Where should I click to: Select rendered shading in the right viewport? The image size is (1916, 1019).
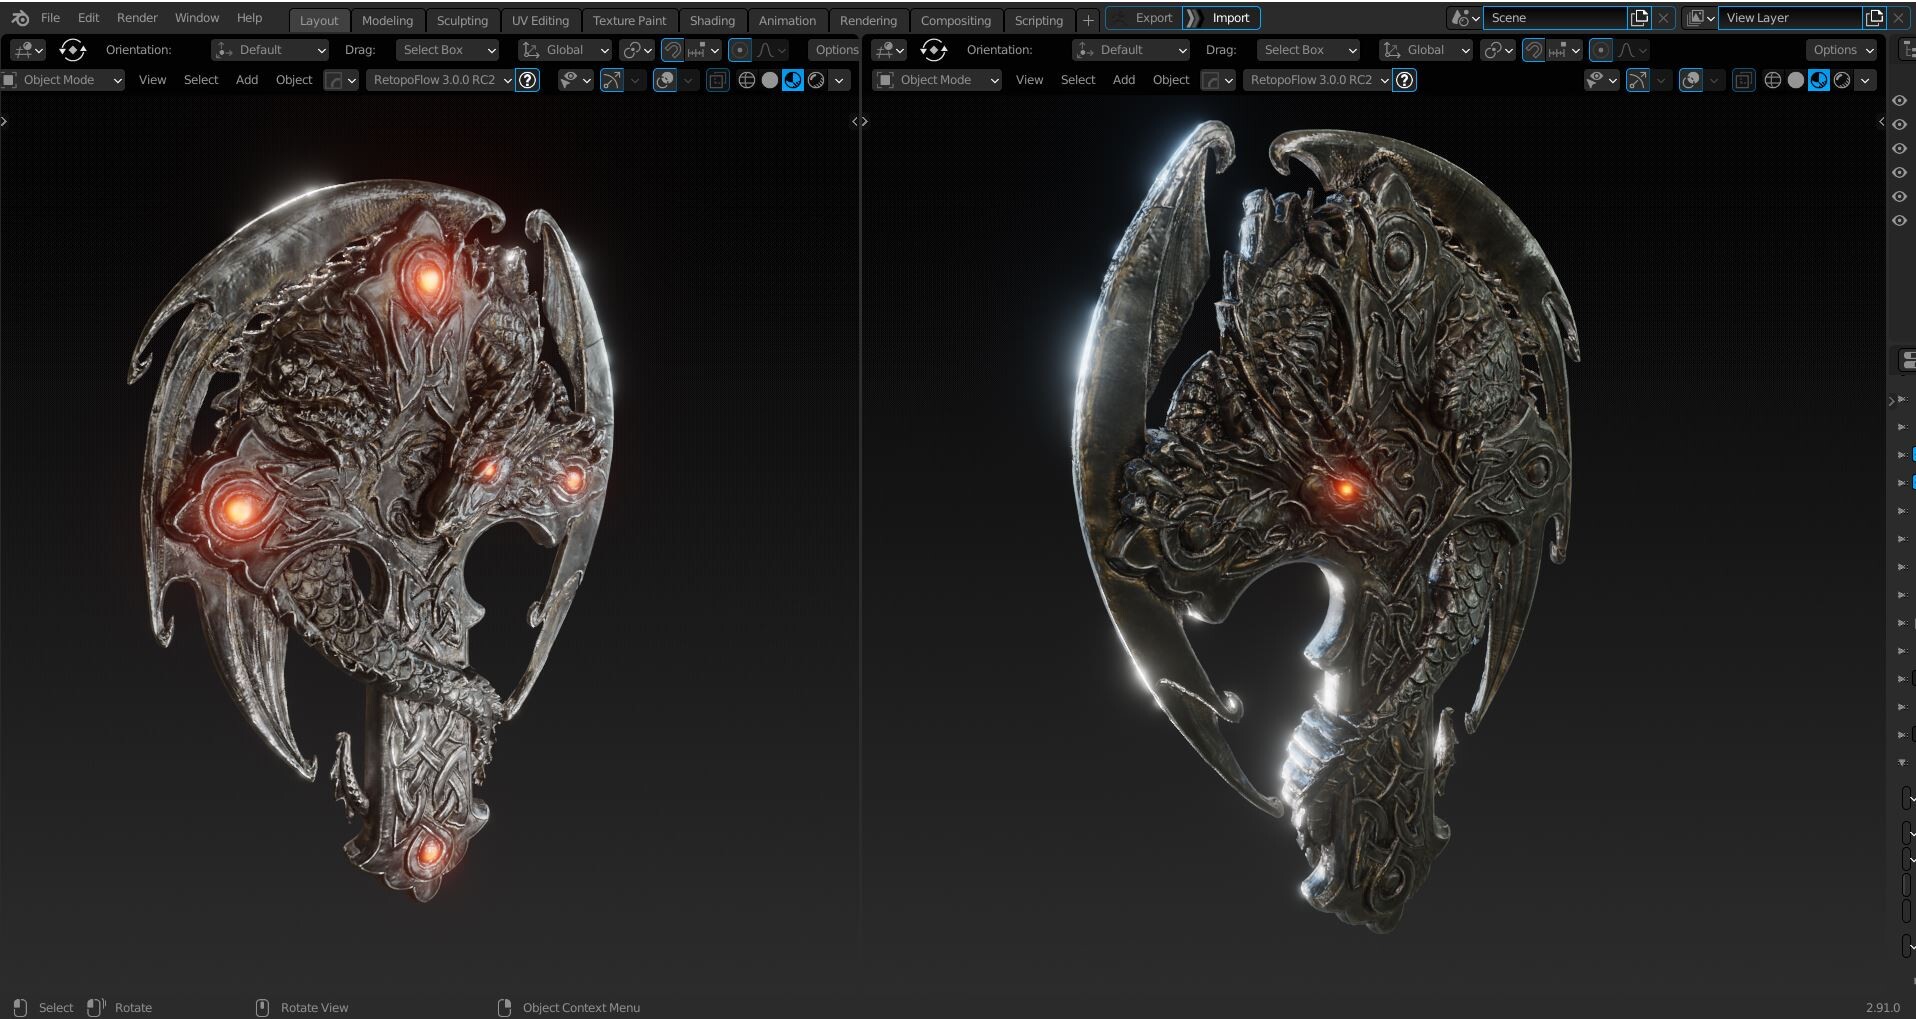point(1842,80)
